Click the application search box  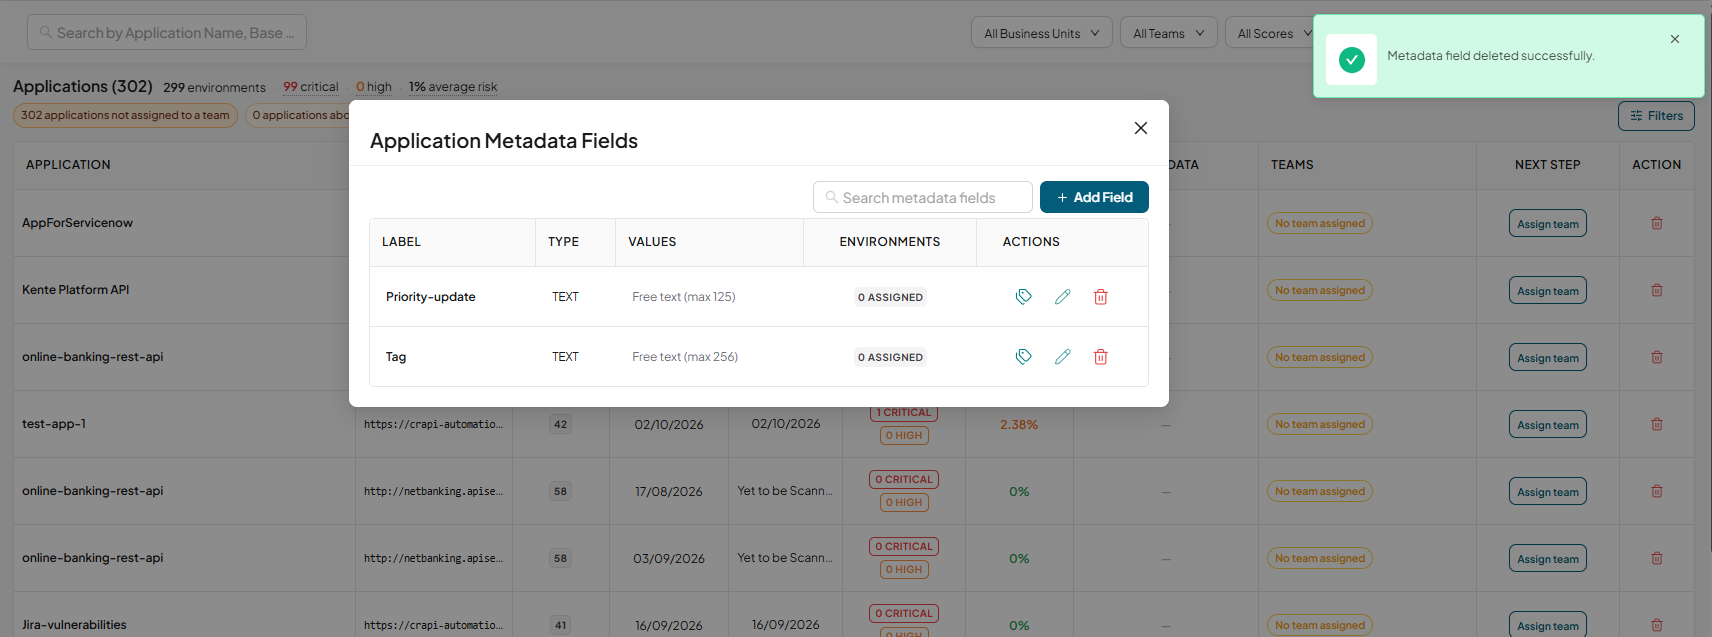(167, 32)
